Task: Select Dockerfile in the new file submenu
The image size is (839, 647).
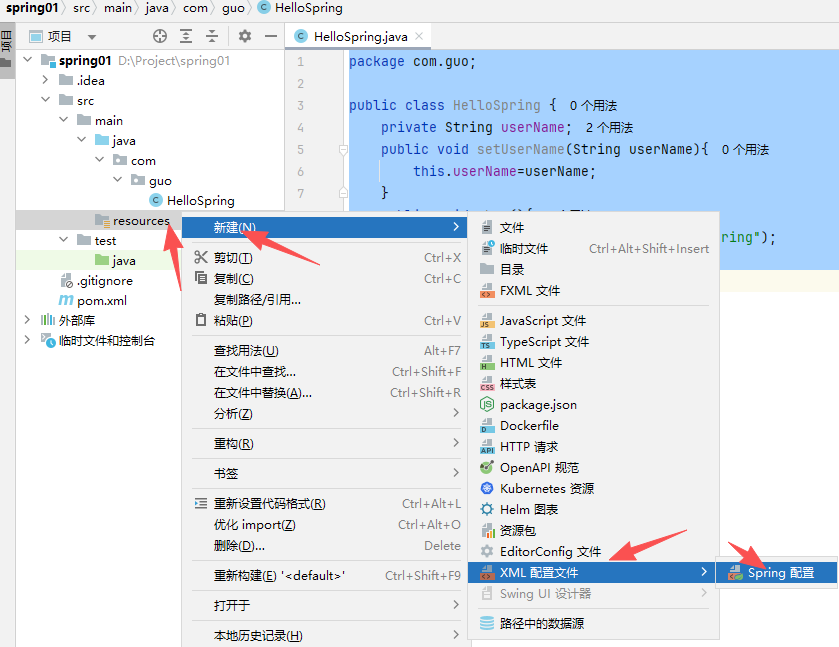Action: pyautogui.click(x=529, y=426)
